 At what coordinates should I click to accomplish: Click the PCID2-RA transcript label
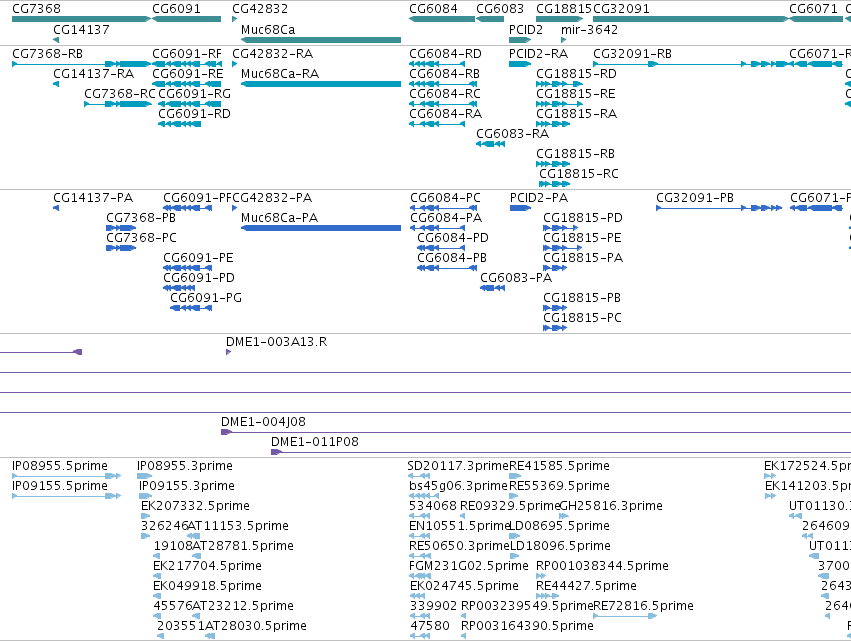(538, 54)
